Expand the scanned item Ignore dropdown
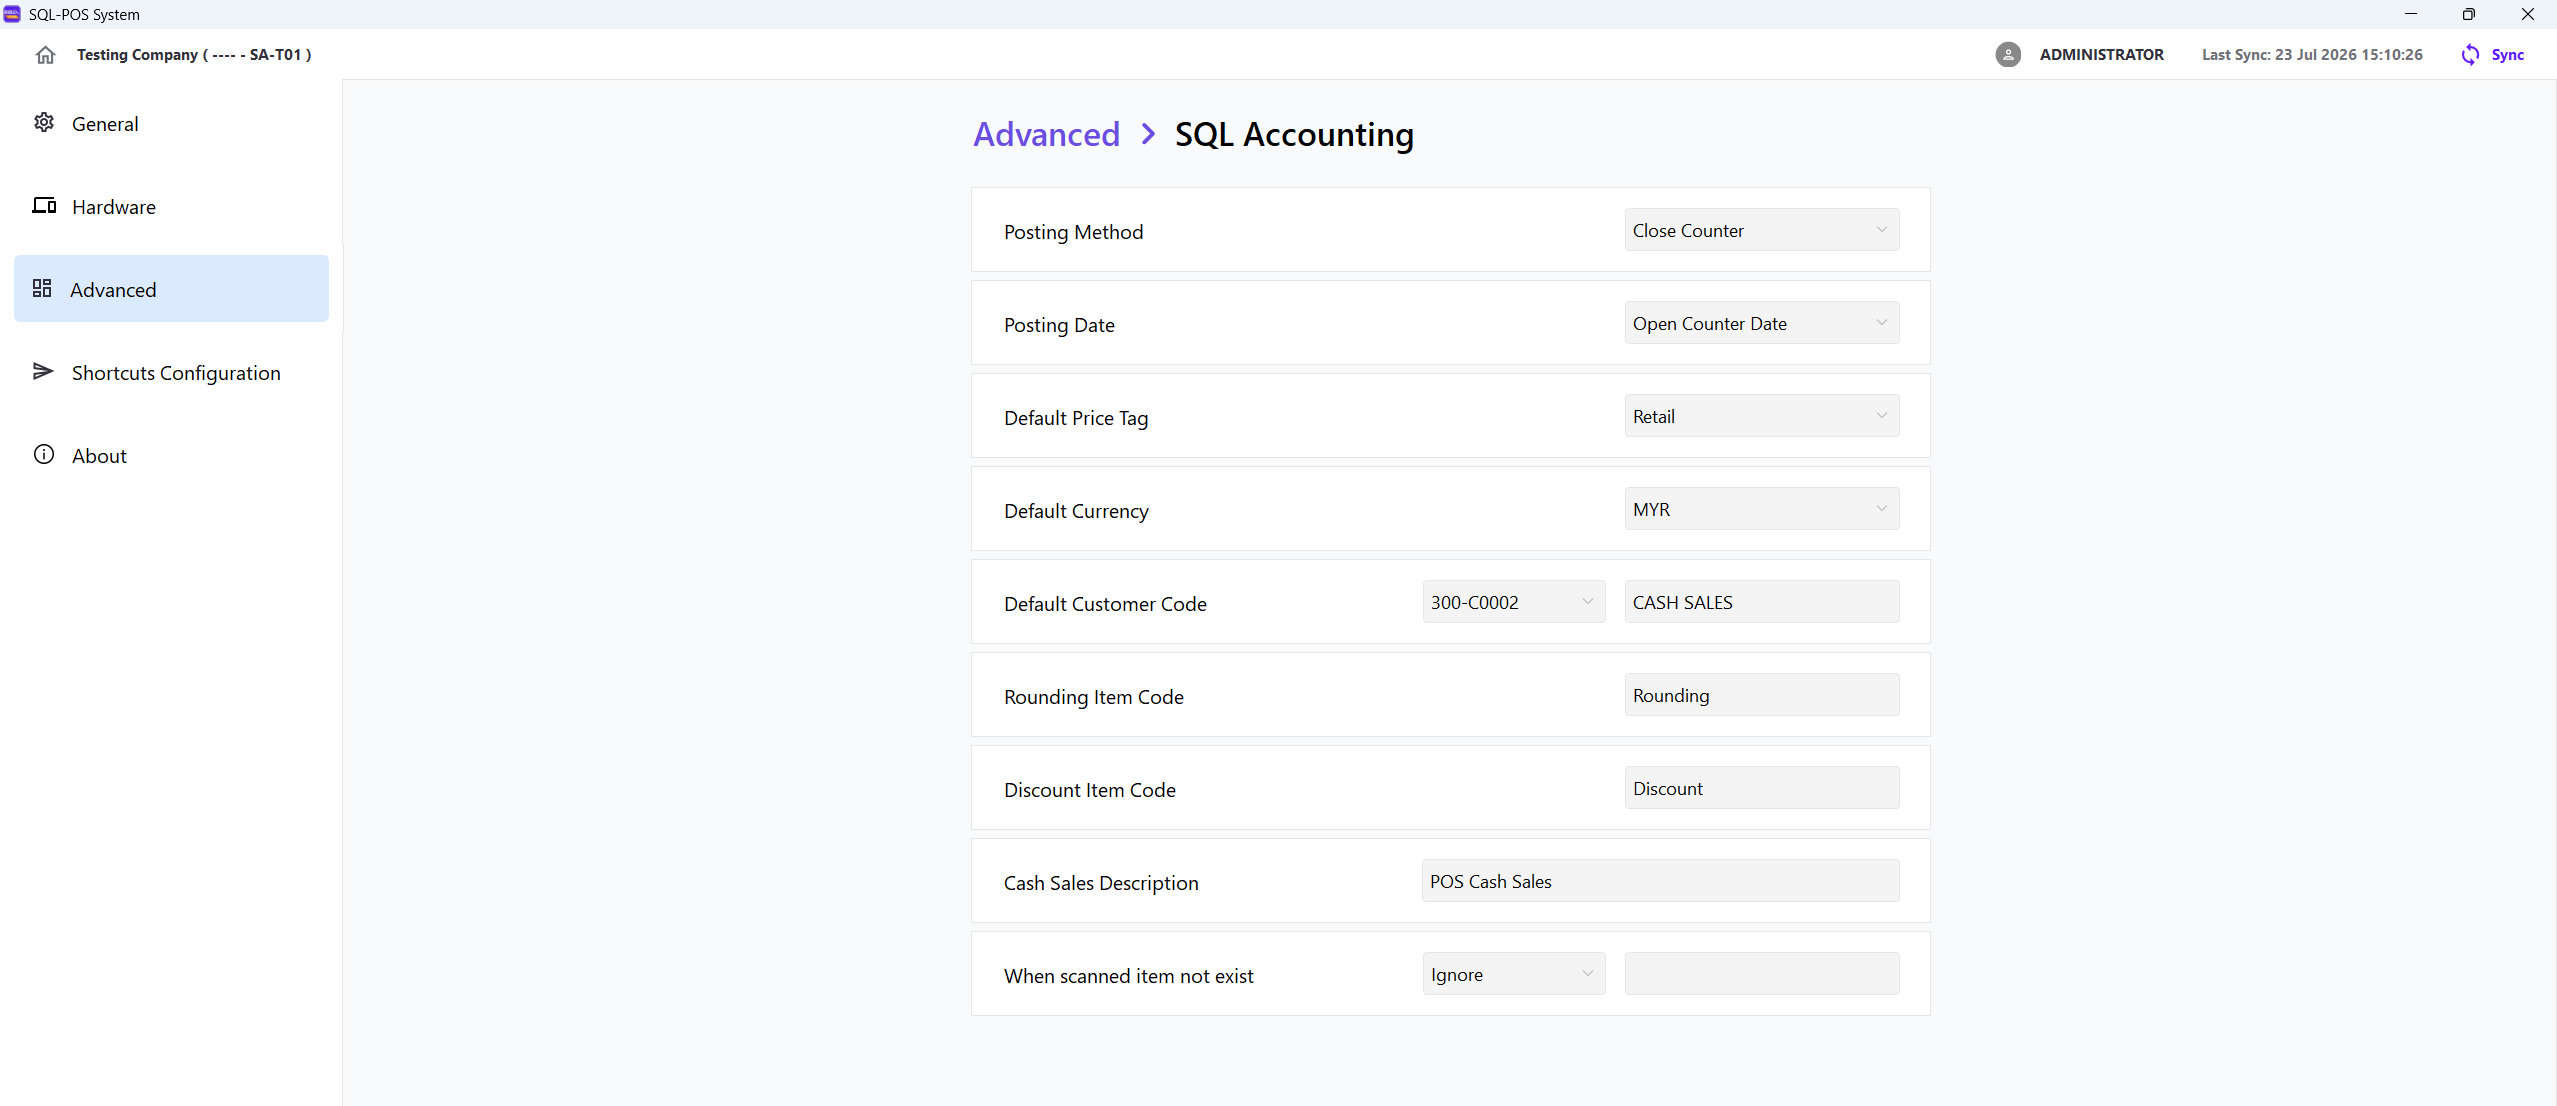Viewport: 2557px width, 1106px height. tap(1514, 974)
